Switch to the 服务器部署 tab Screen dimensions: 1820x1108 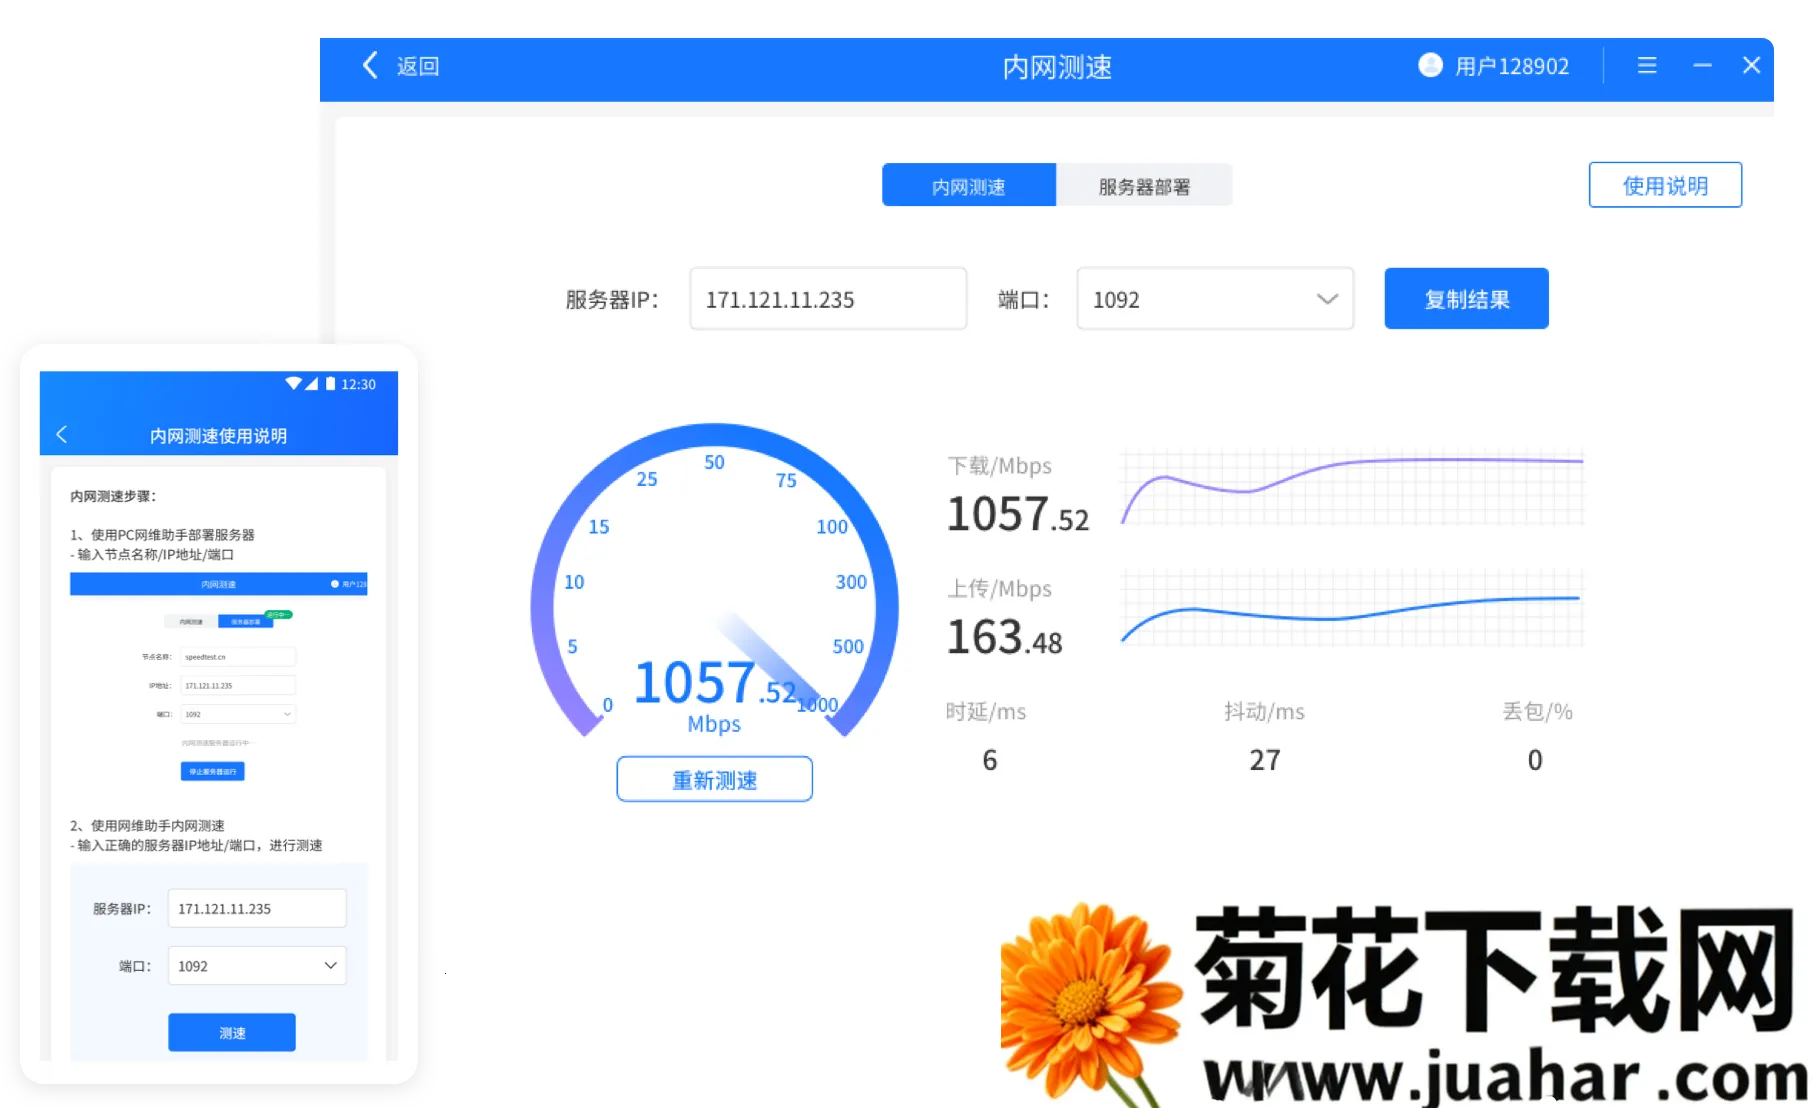(x=1144, y=184)
